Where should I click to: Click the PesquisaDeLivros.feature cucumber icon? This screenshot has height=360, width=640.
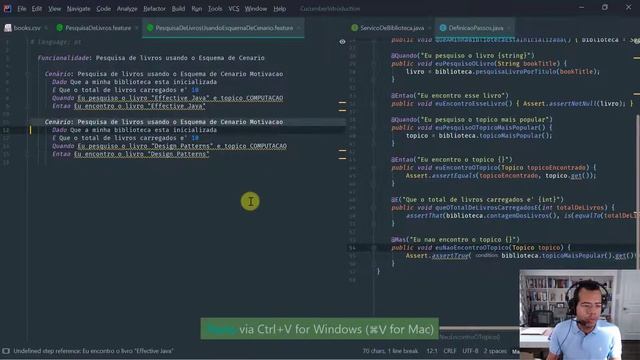(60, 28)
